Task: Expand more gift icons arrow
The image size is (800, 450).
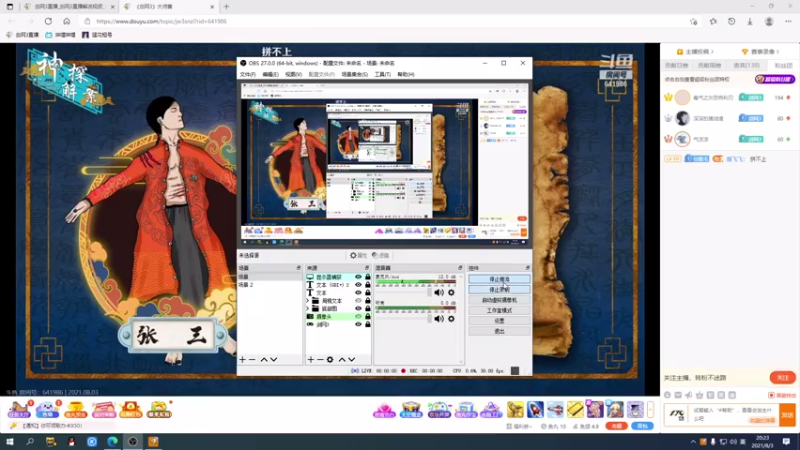Action: click(651, 409)
